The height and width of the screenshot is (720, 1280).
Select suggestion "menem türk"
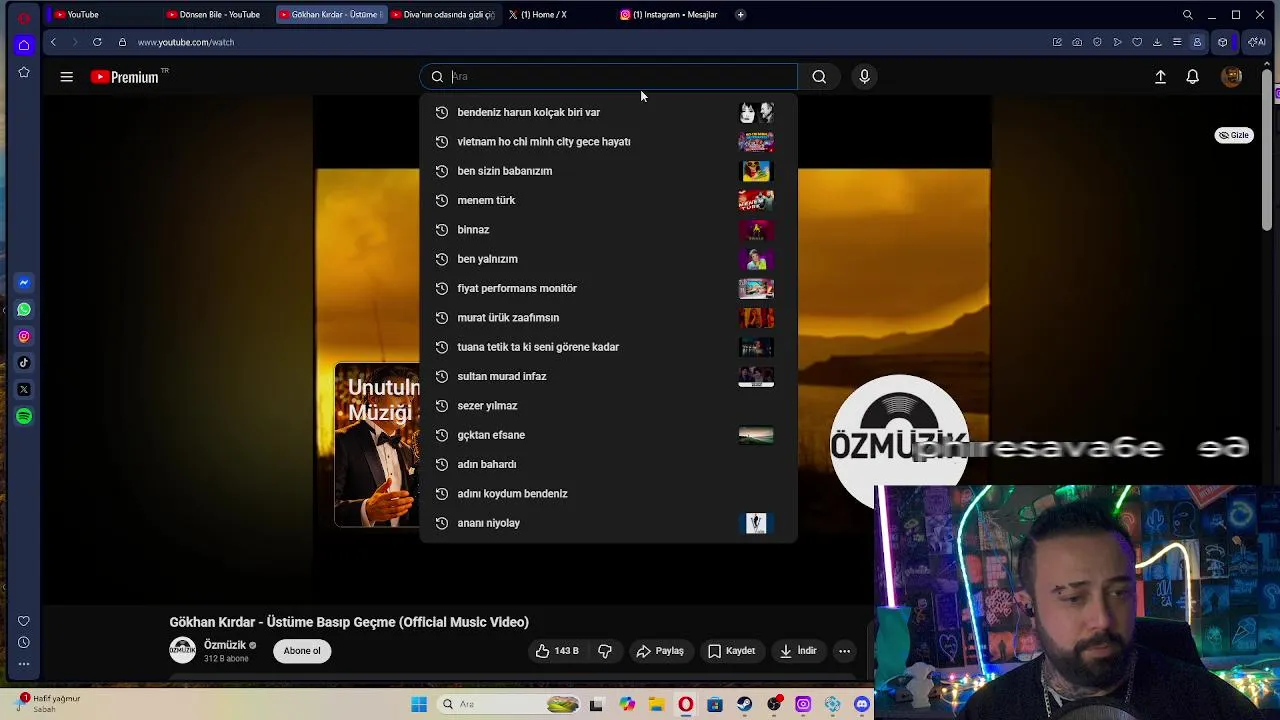coord(608,200)
